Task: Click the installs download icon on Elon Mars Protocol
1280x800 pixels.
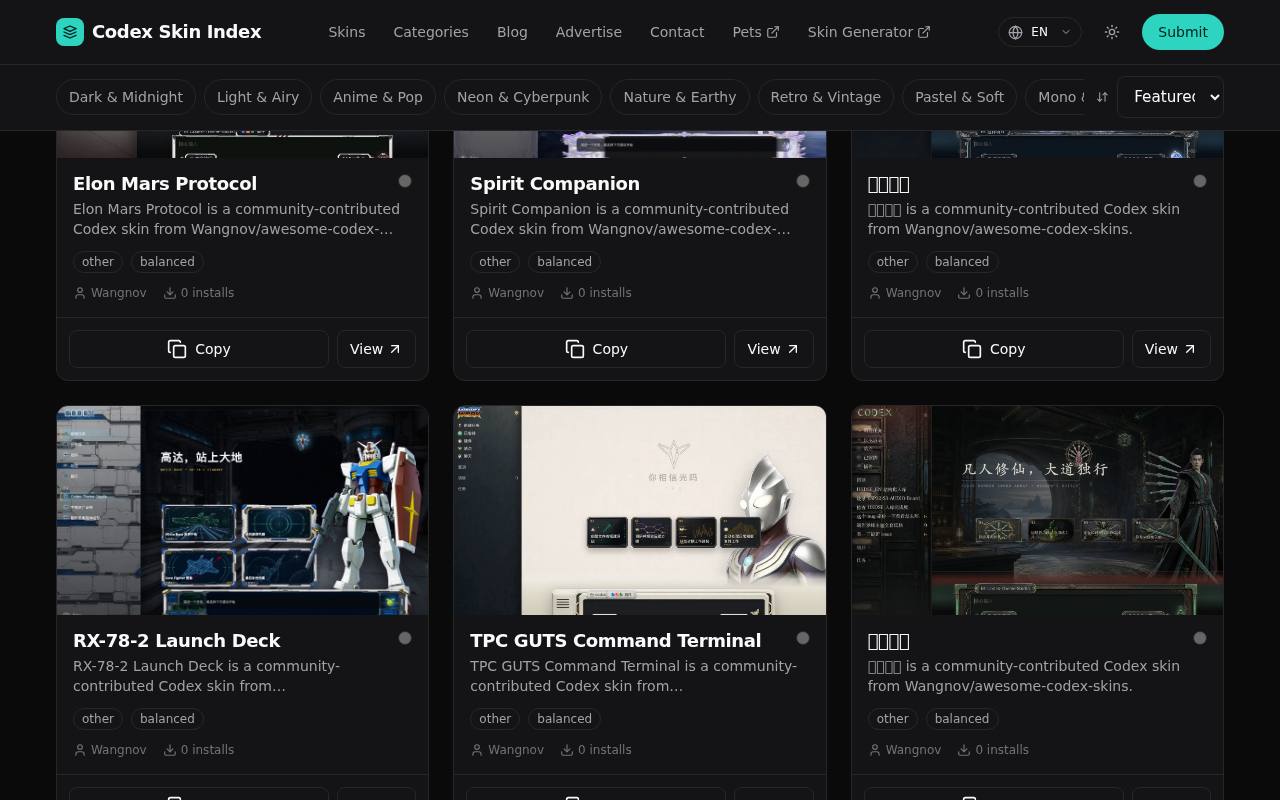Action: (x=170, y=293)
